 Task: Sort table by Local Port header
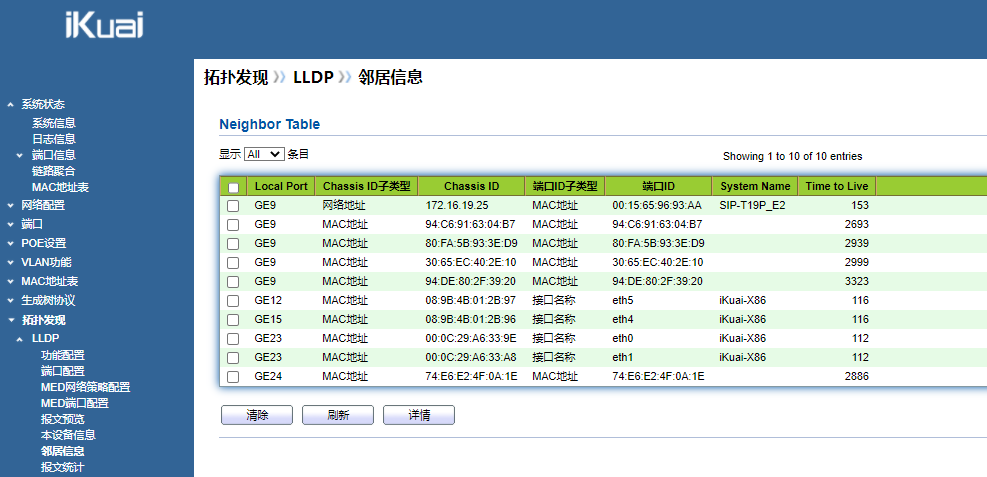(x=281, y=186)
